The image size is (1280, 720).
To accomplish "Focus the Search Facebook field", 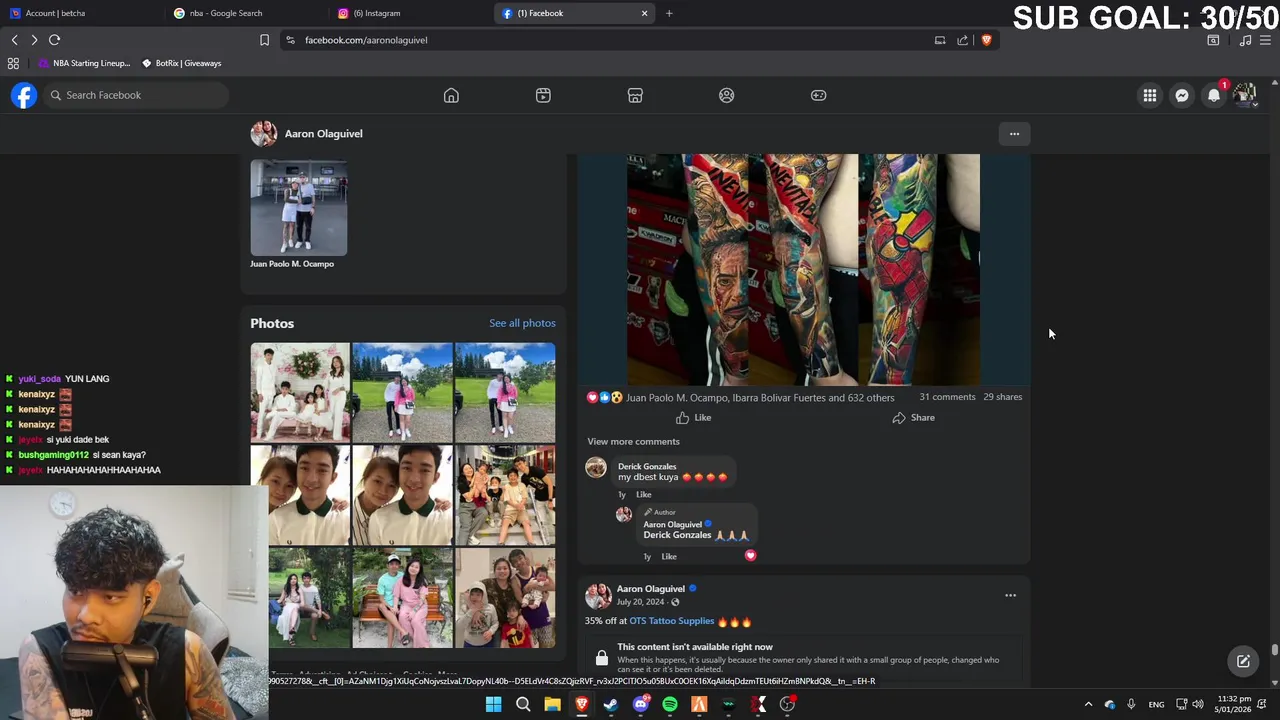I will (136, 95).
